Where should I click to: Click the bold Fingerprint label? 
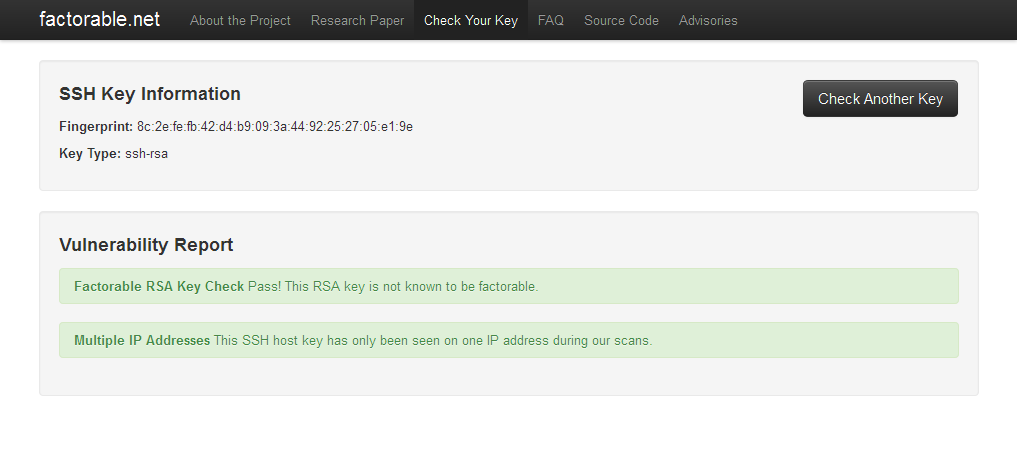pos(96,127)
